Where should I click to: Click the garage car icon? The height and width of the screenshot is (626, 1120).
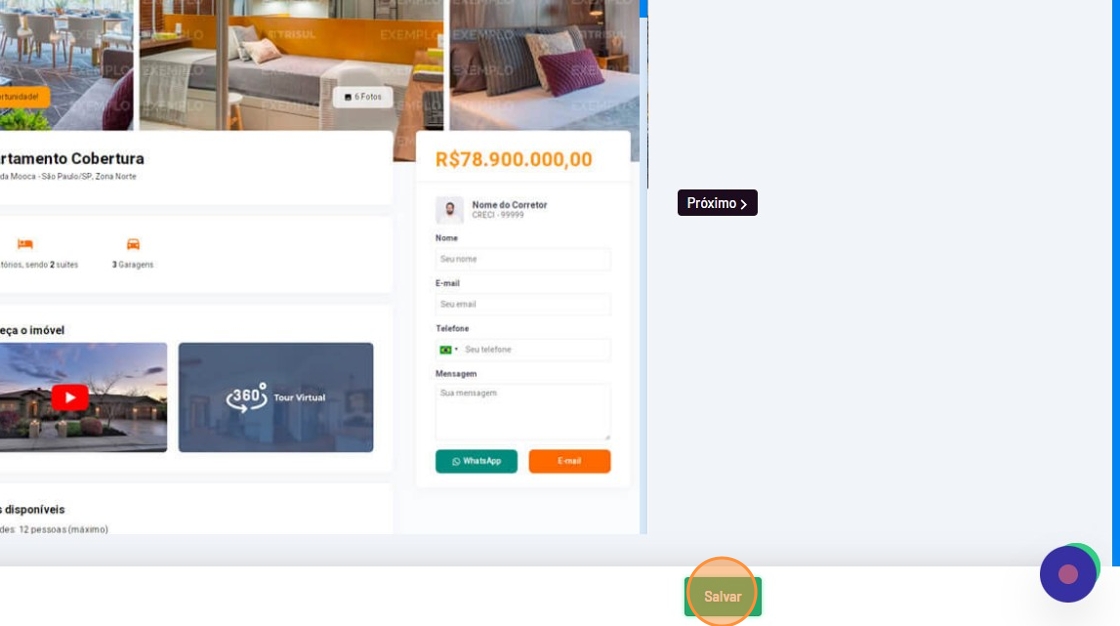[x=133, y=244]
